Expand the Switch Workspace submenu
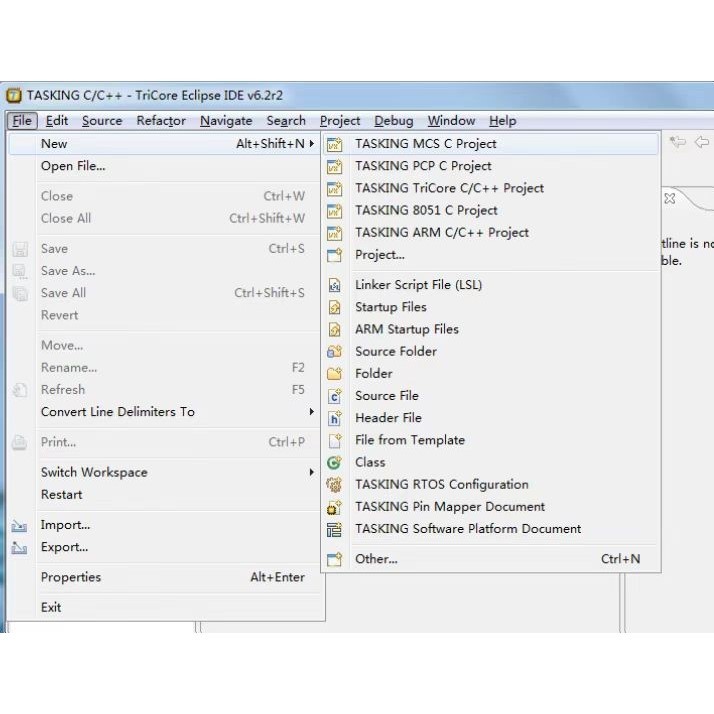The image size is (714, 714). tap(311, 472)
